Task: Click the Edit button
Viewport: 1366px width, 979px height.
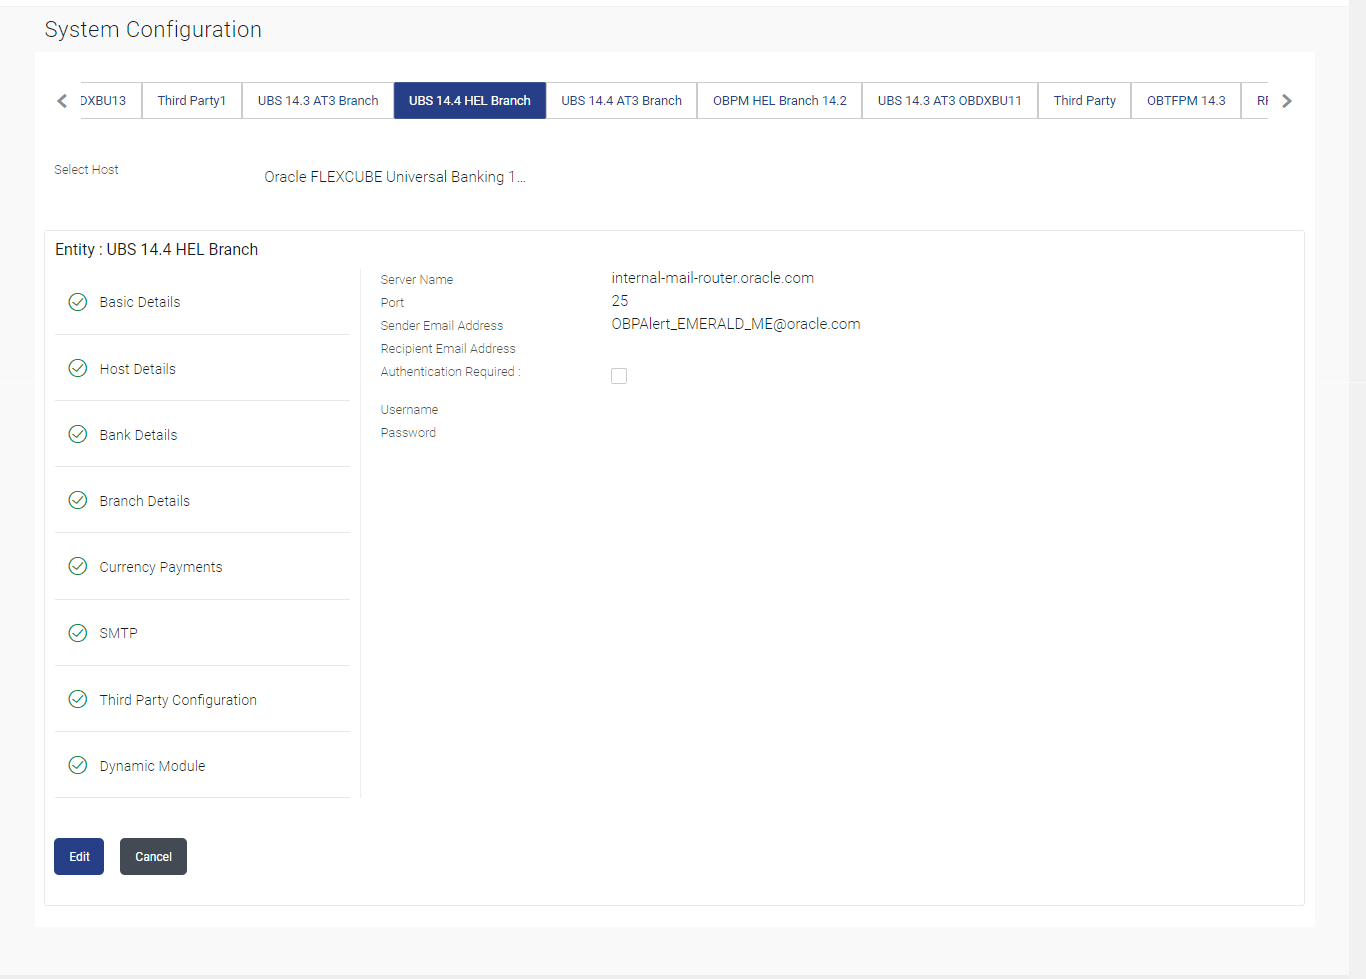Action: [79, 856]
